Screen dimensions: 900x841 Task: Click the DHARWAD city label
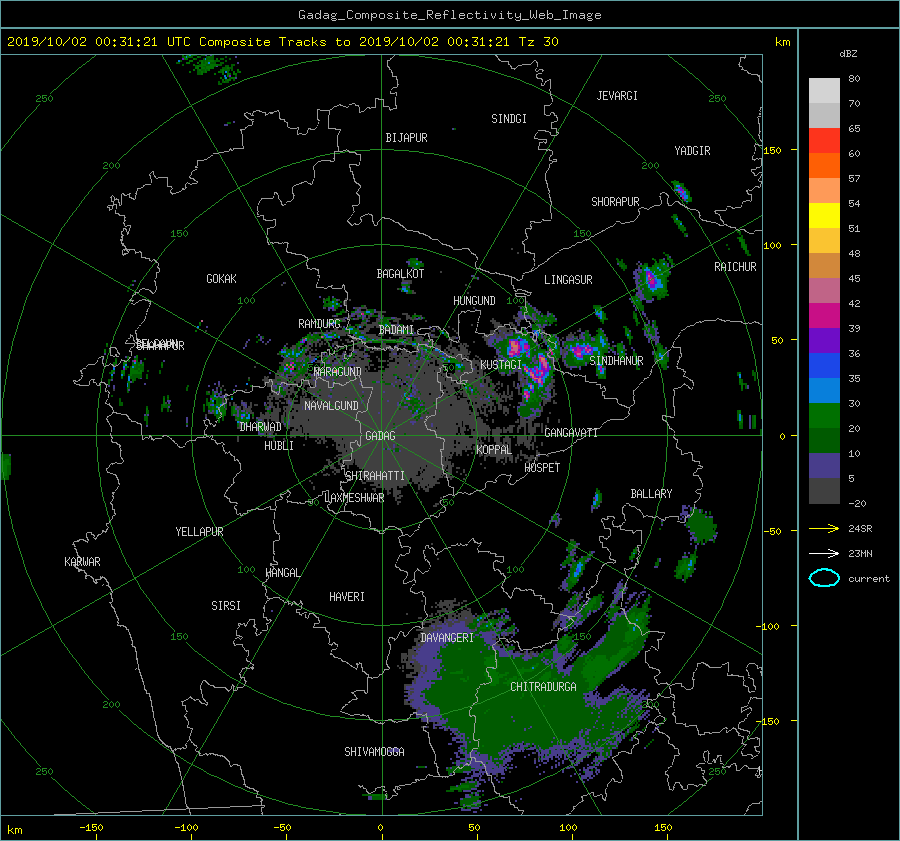[x=260, y=427]
